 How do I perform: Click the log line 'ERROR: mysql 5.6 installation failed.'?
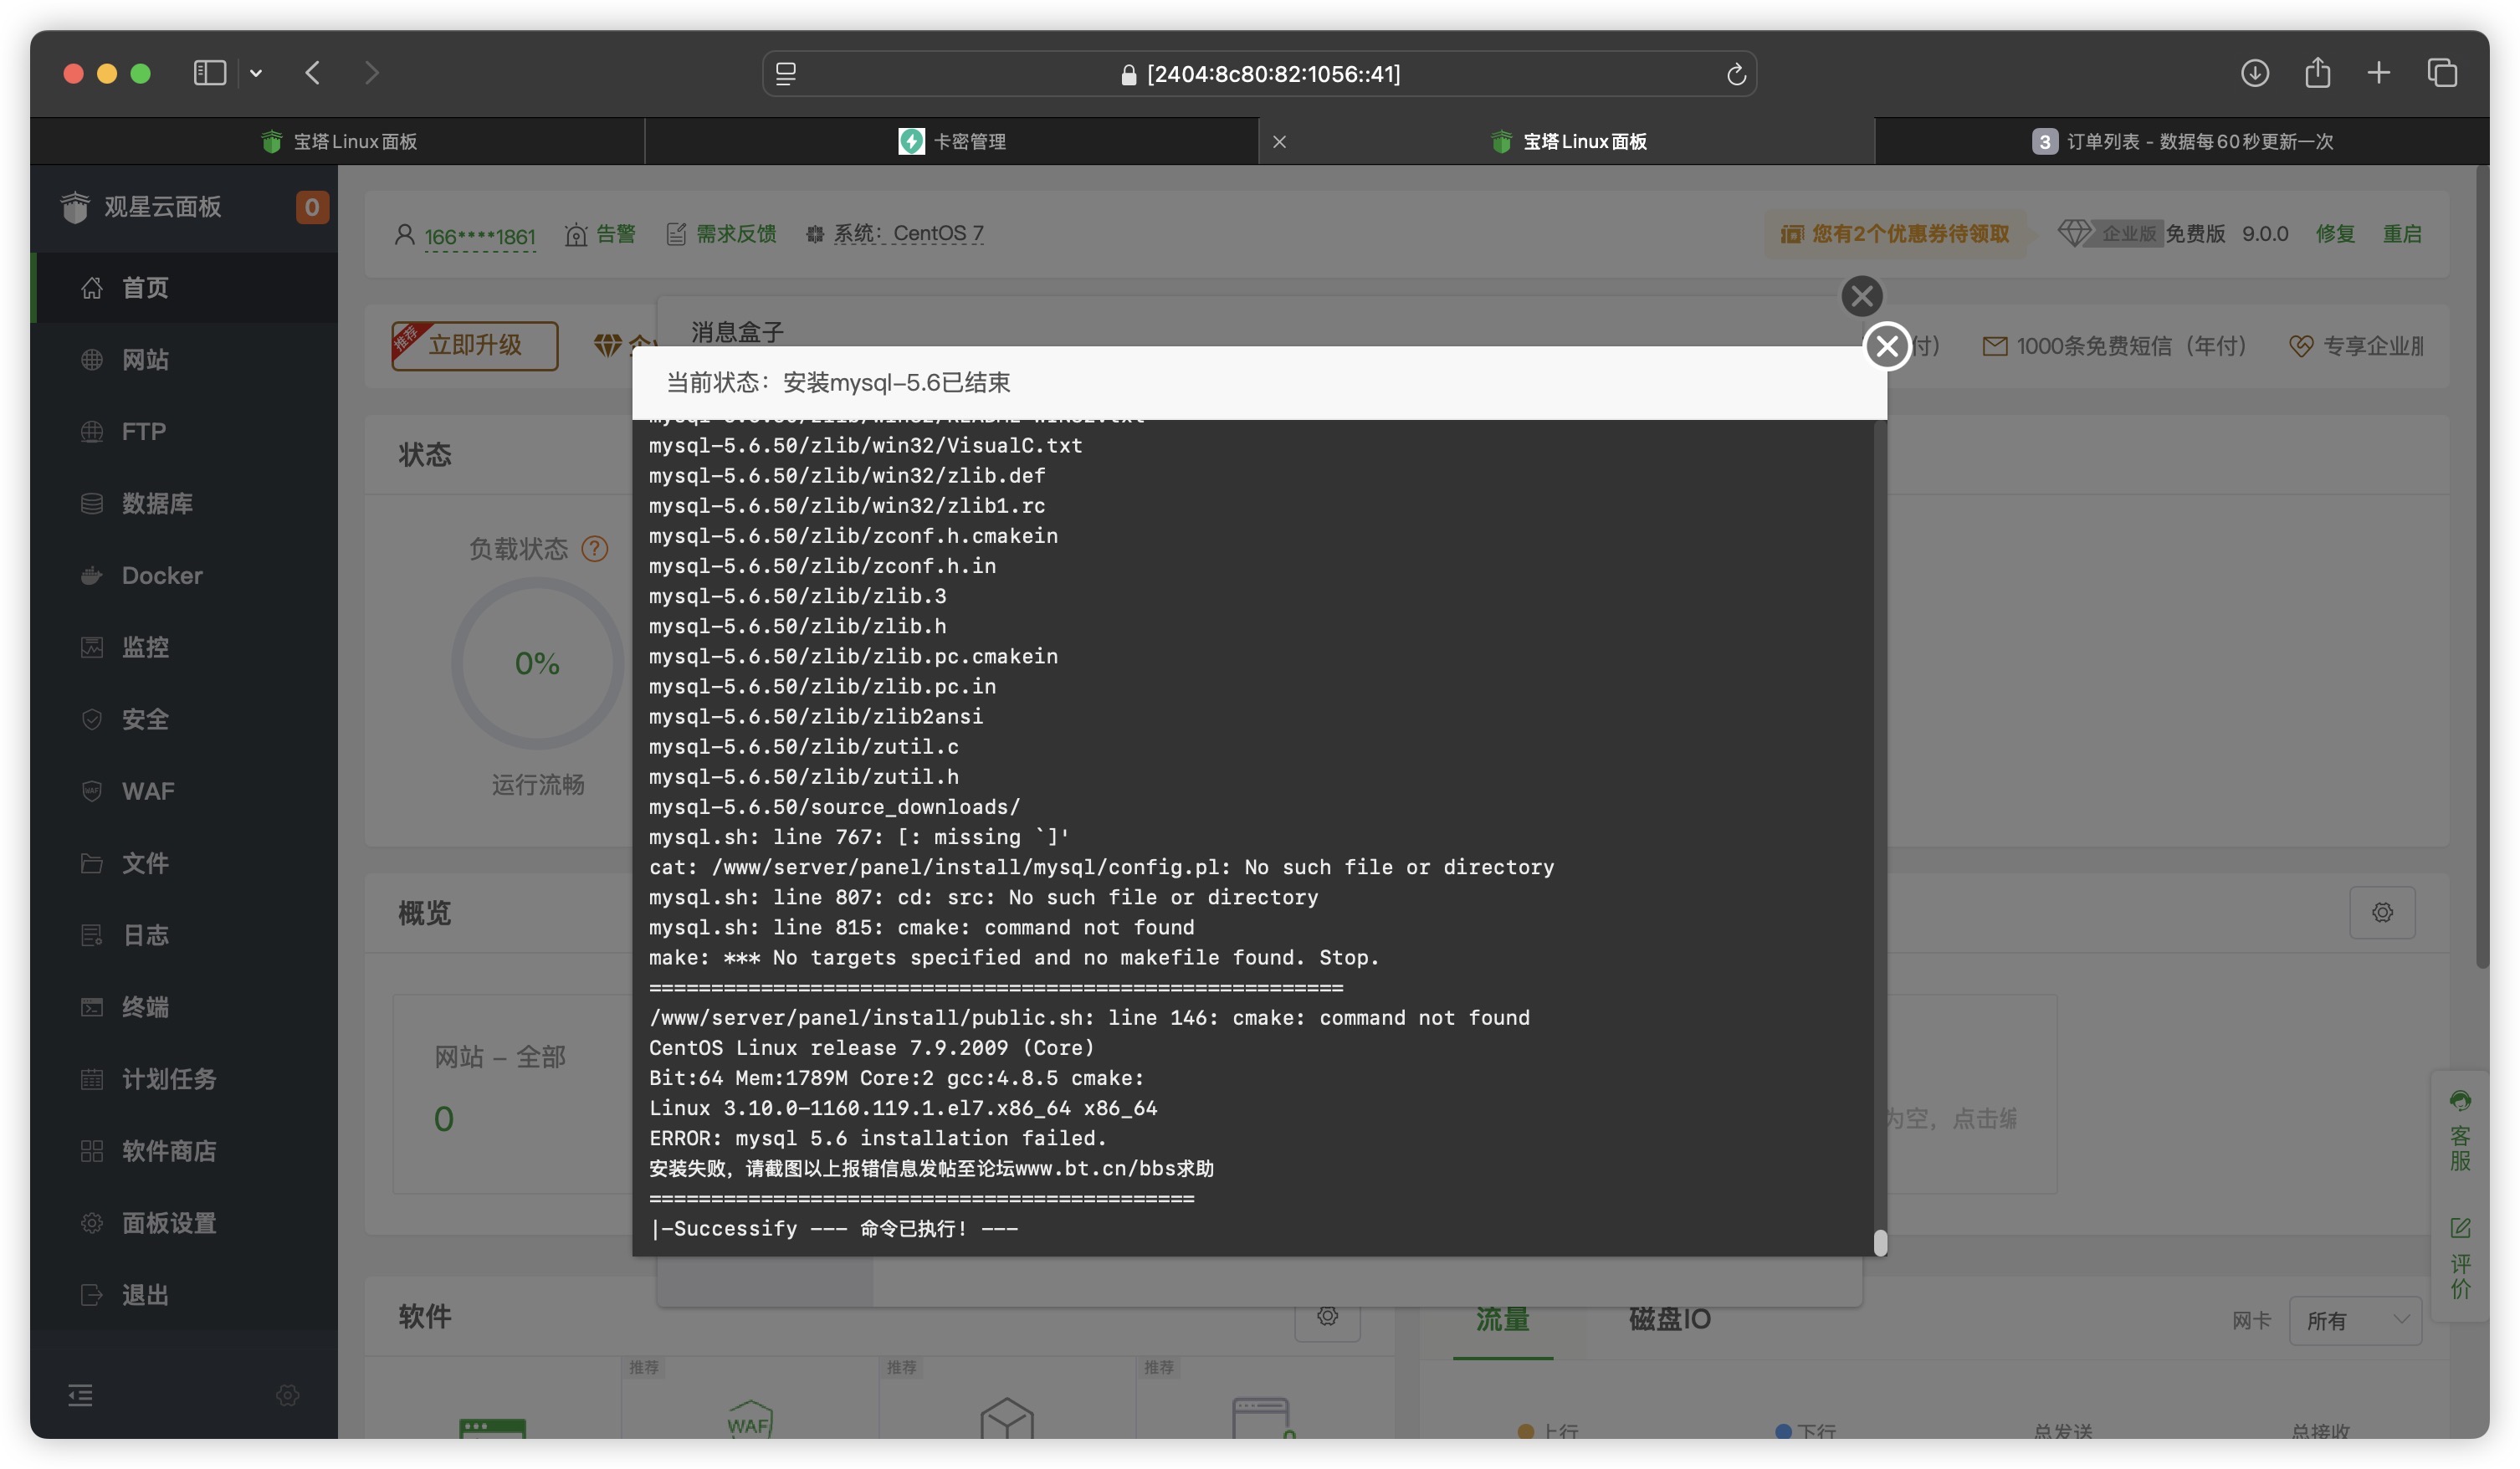(x=877, y=1138)
